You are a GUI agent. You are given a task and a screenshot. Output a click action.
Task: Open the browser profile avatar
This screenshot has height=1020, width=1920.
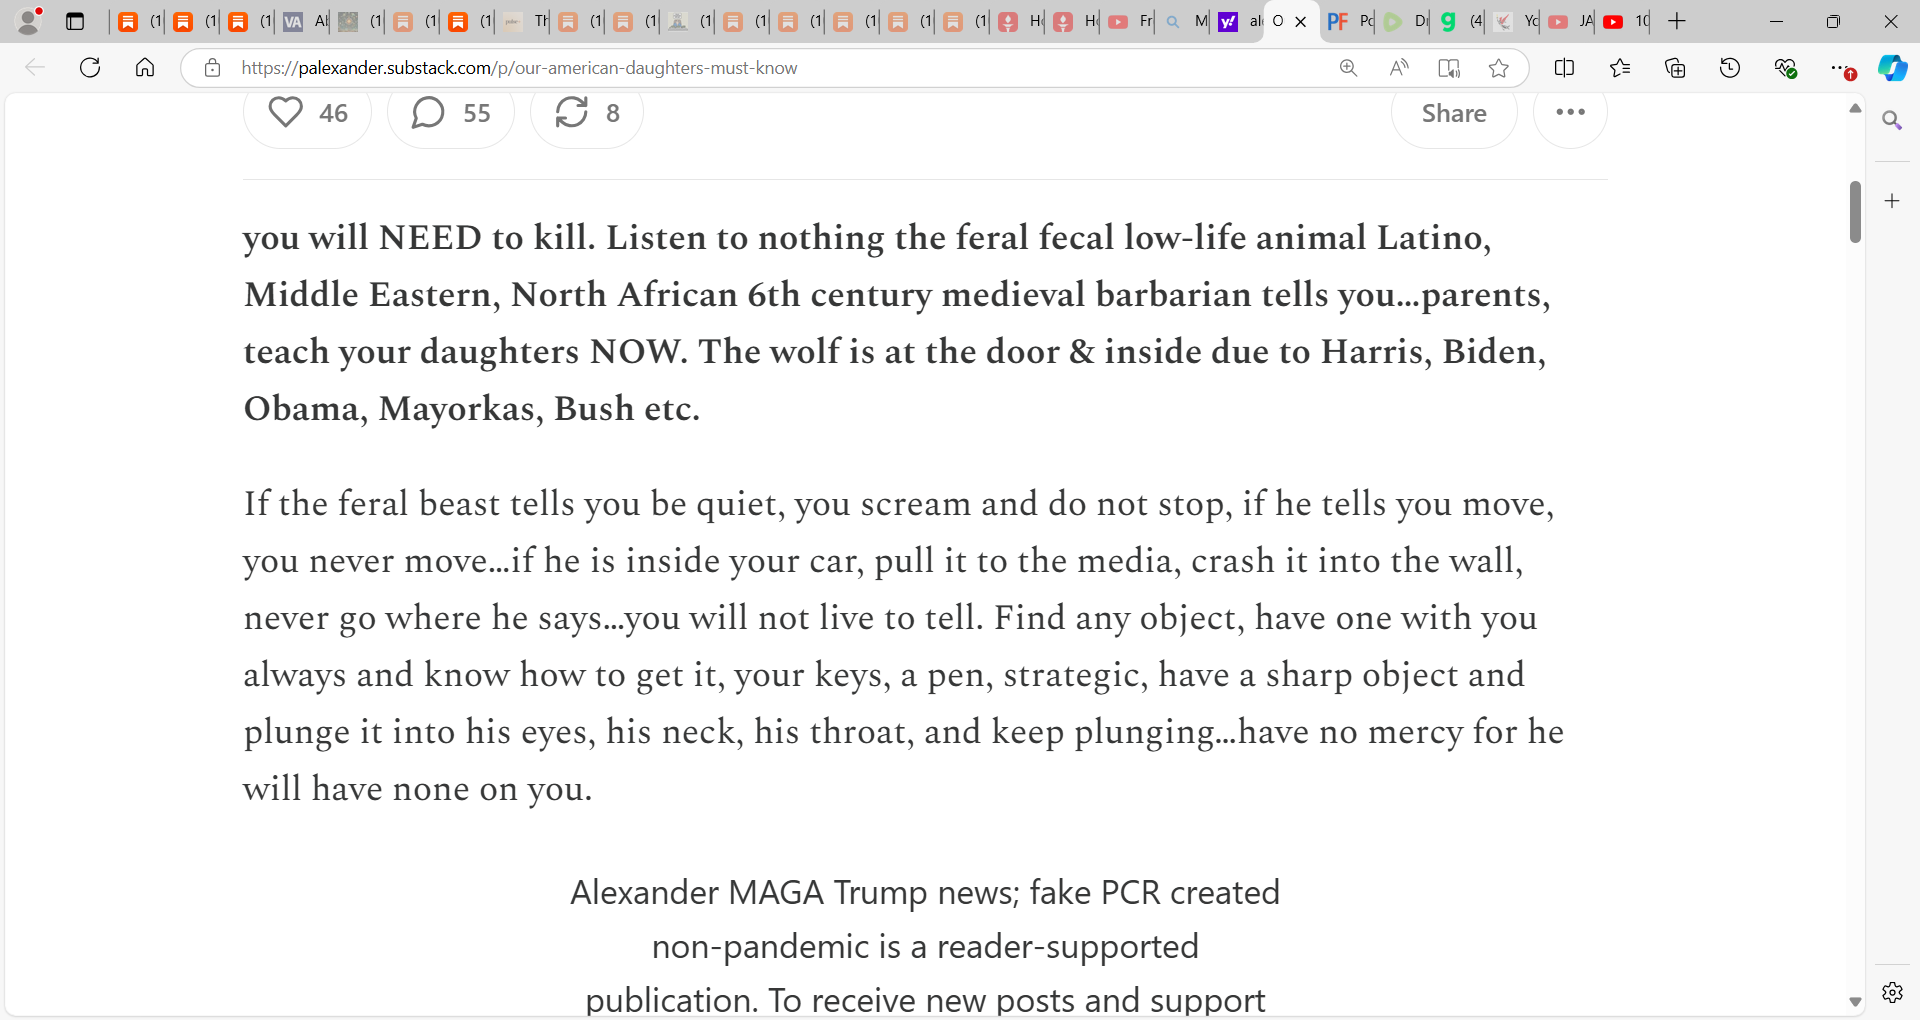point(30,21)
